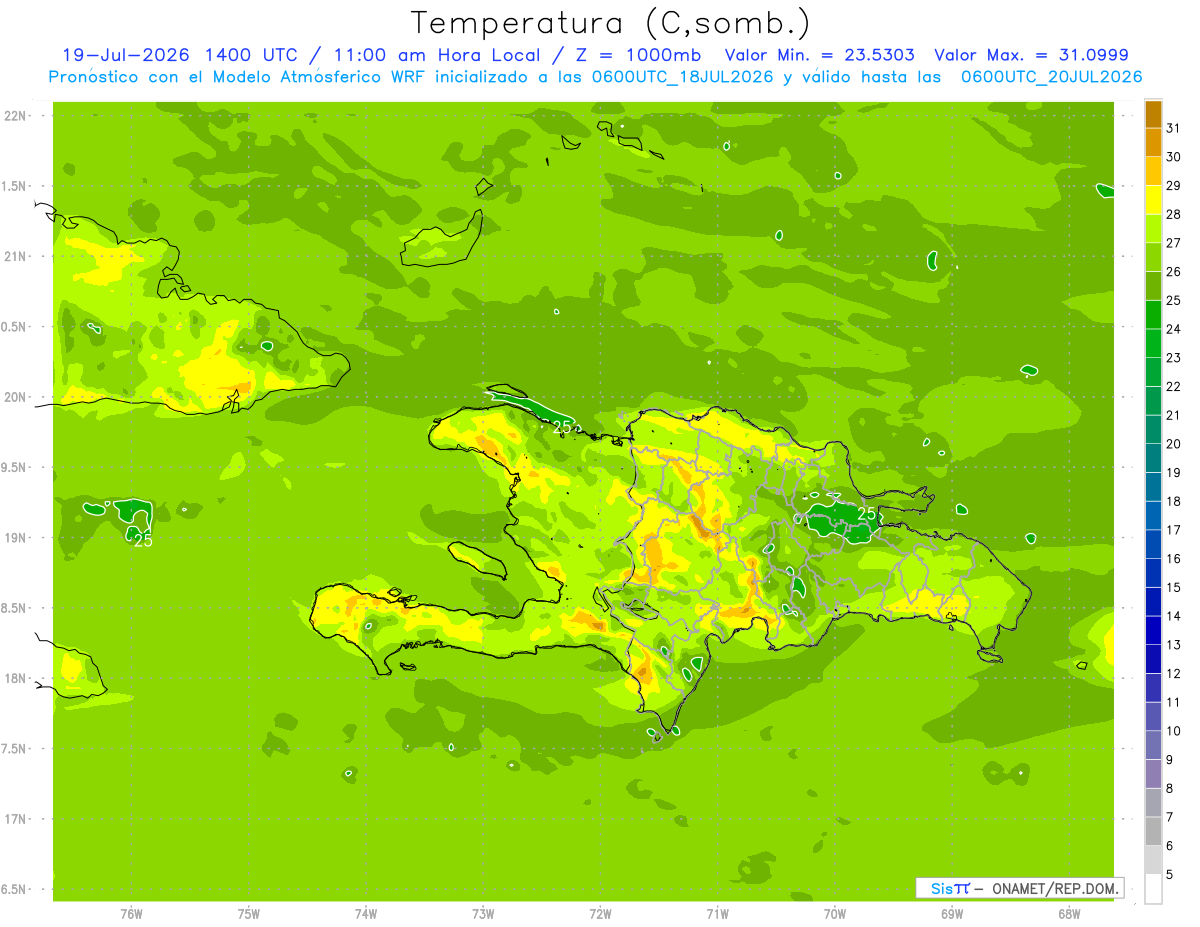This screenshot has height=927, width=1200.
Task: Click 'Valor Min. = 23.5303'
Action: (819, 55)
